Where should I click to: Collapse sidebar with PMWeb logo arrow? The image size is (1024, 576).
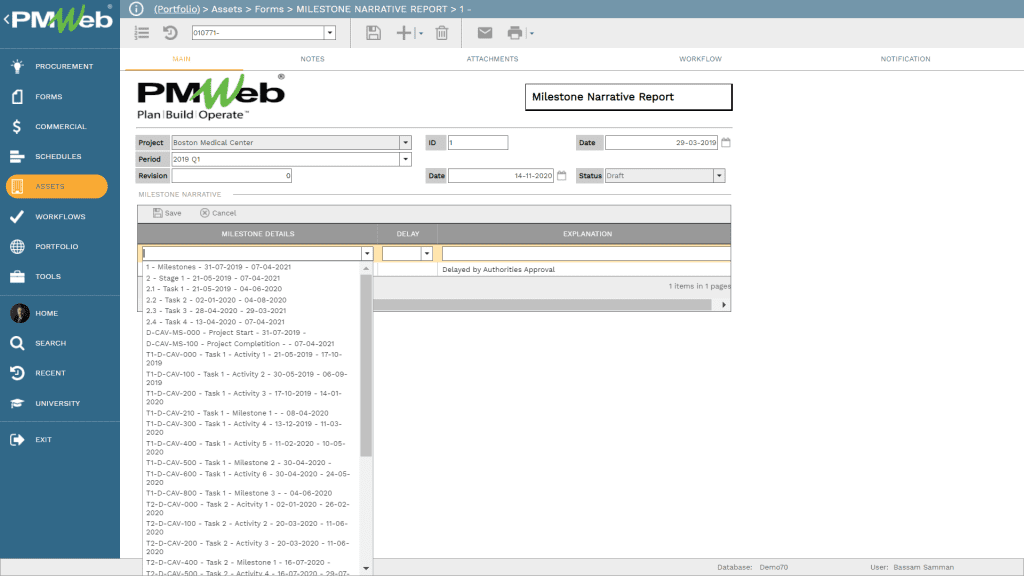click(x=7, y=20)
